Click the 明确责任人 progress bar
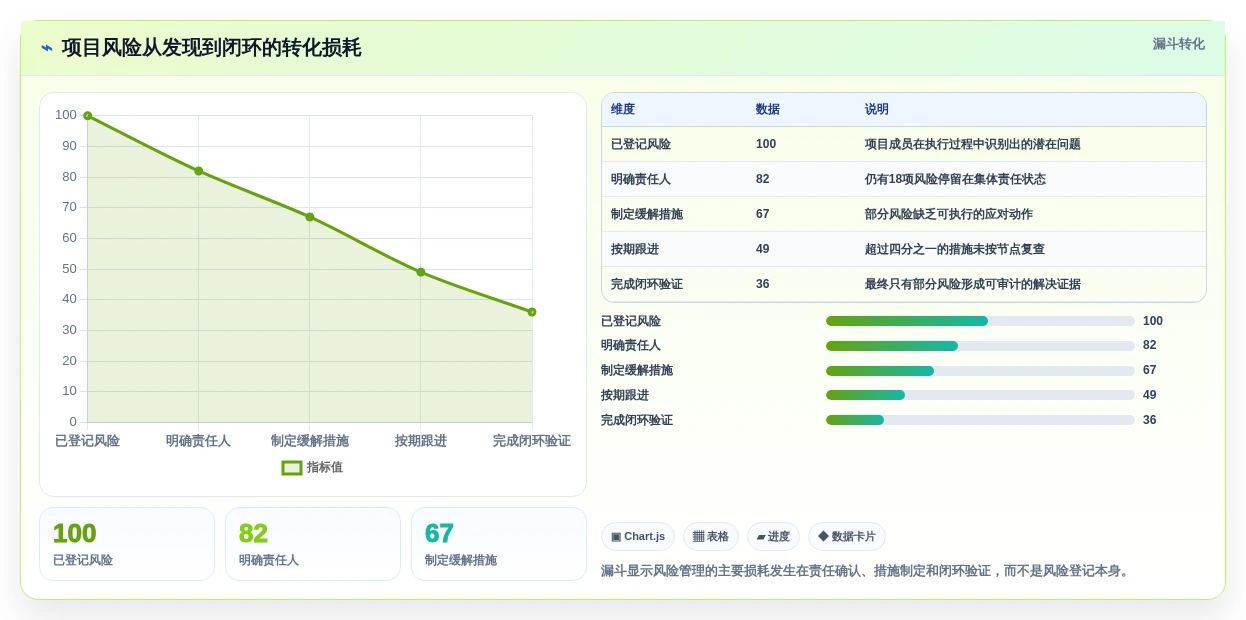The image size is (1246, 620). [980, 346]
